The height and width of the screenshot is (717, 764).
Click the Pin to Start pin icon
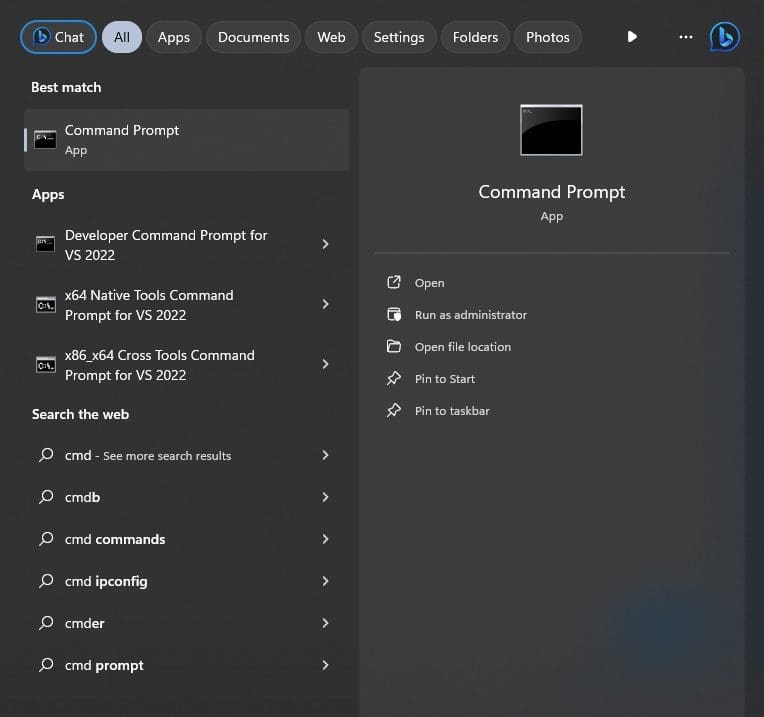coord(394,379)
